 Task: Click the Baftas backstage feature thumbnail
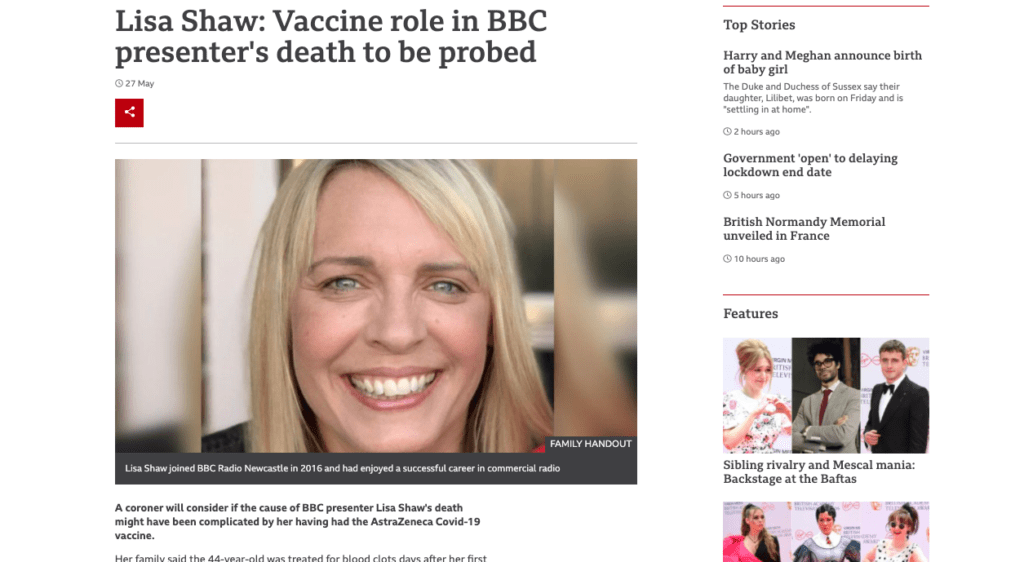[x=825, y=395]
